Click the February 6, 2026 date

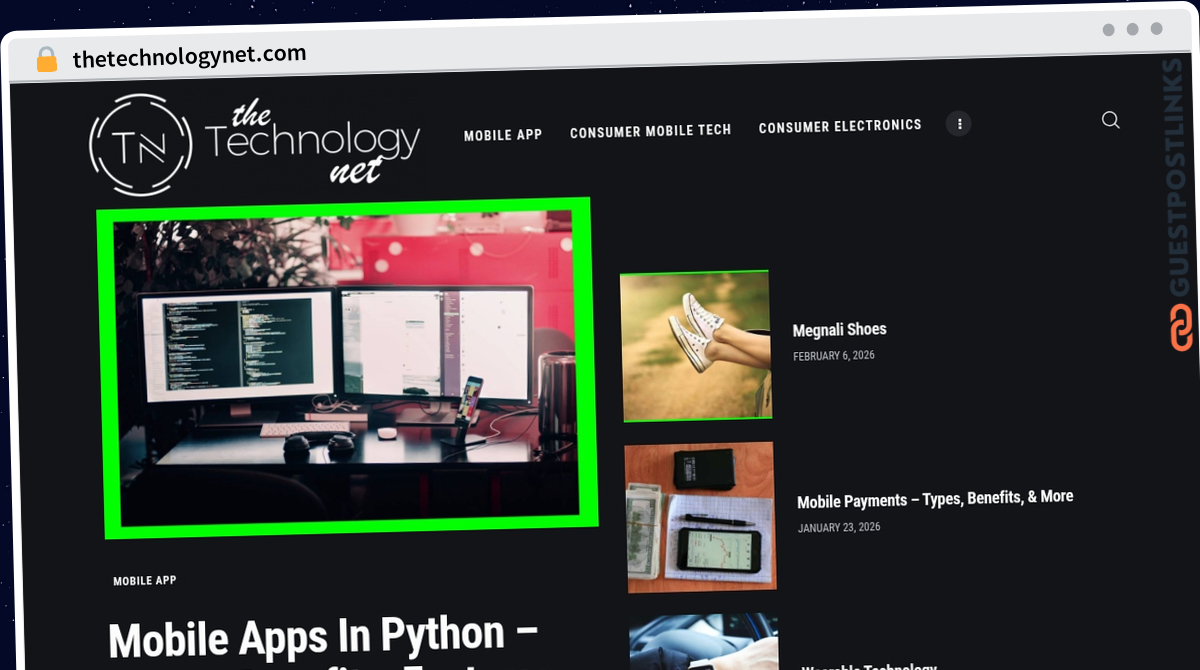click(x=834, y=356)
